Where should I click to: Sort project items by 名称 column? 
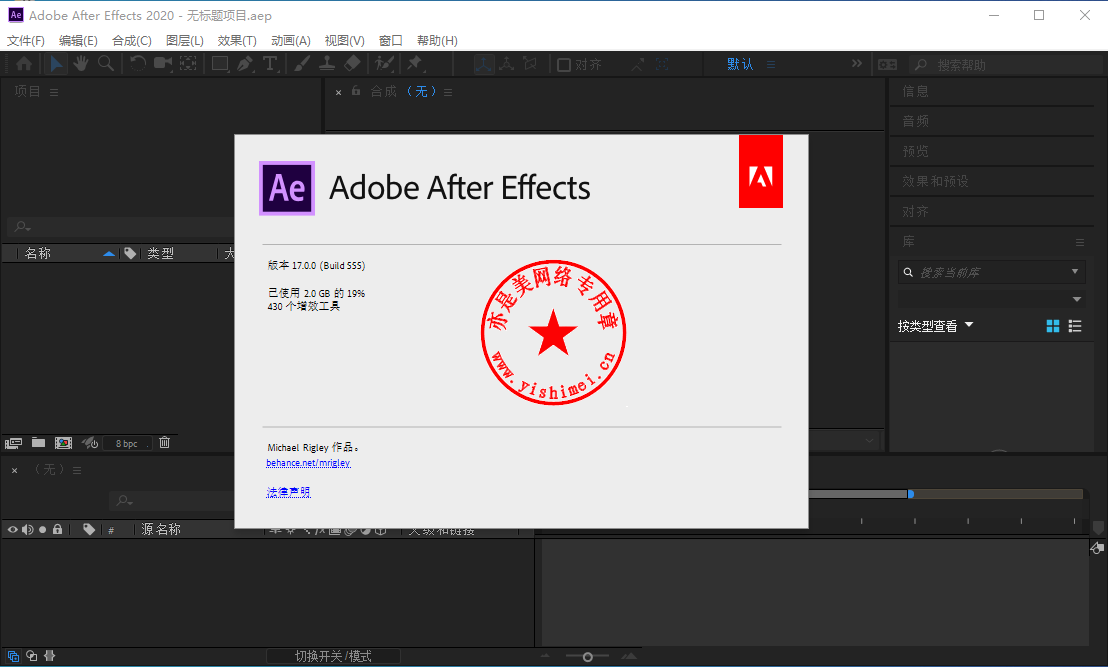(37, 253)
